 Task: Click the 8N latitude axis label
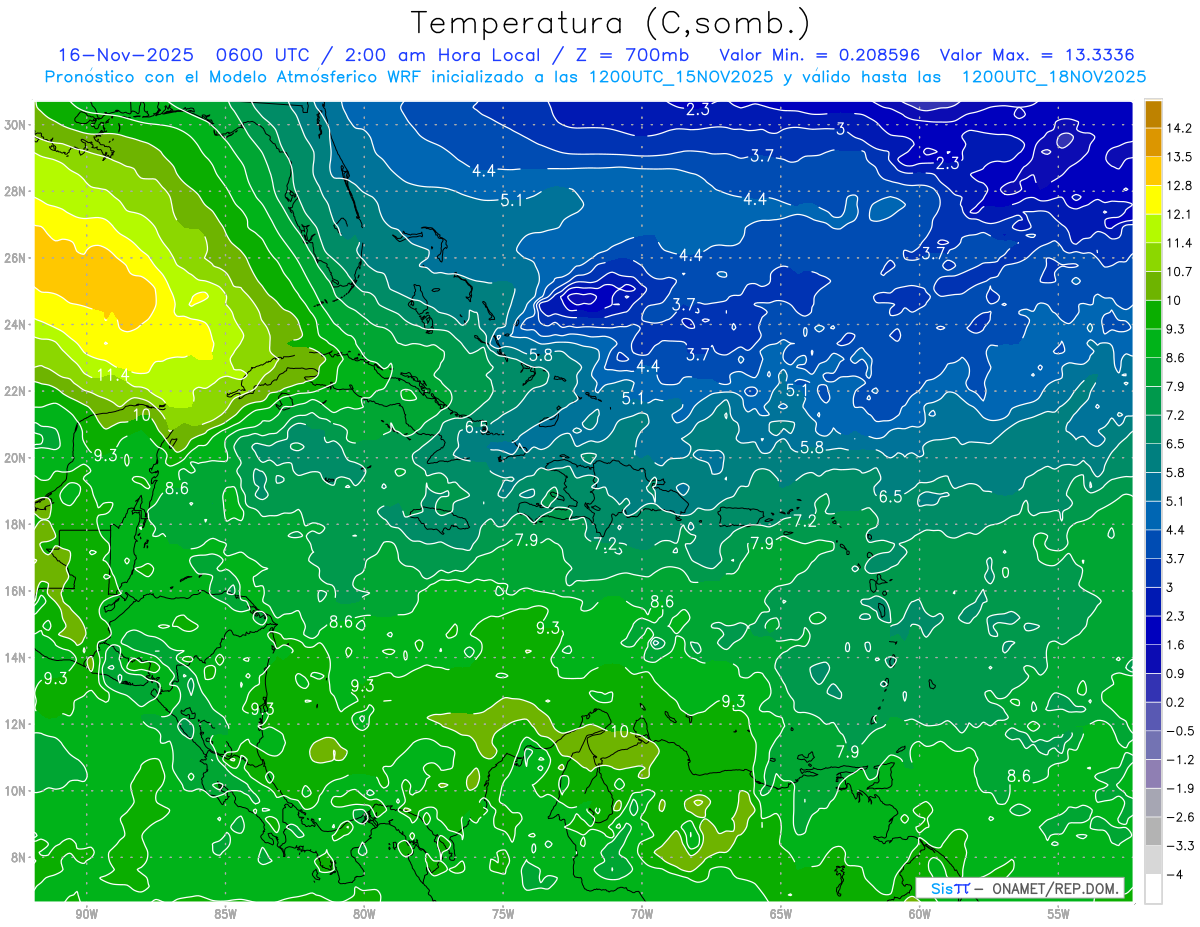coord(19,857)
